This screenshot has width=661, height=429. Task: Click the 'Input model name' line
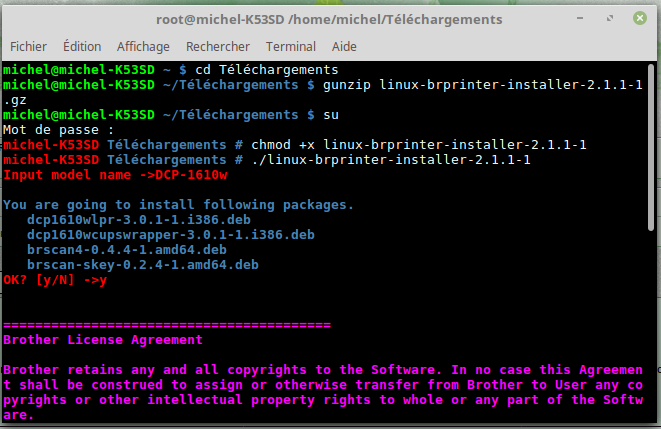(x=115, y=174)
